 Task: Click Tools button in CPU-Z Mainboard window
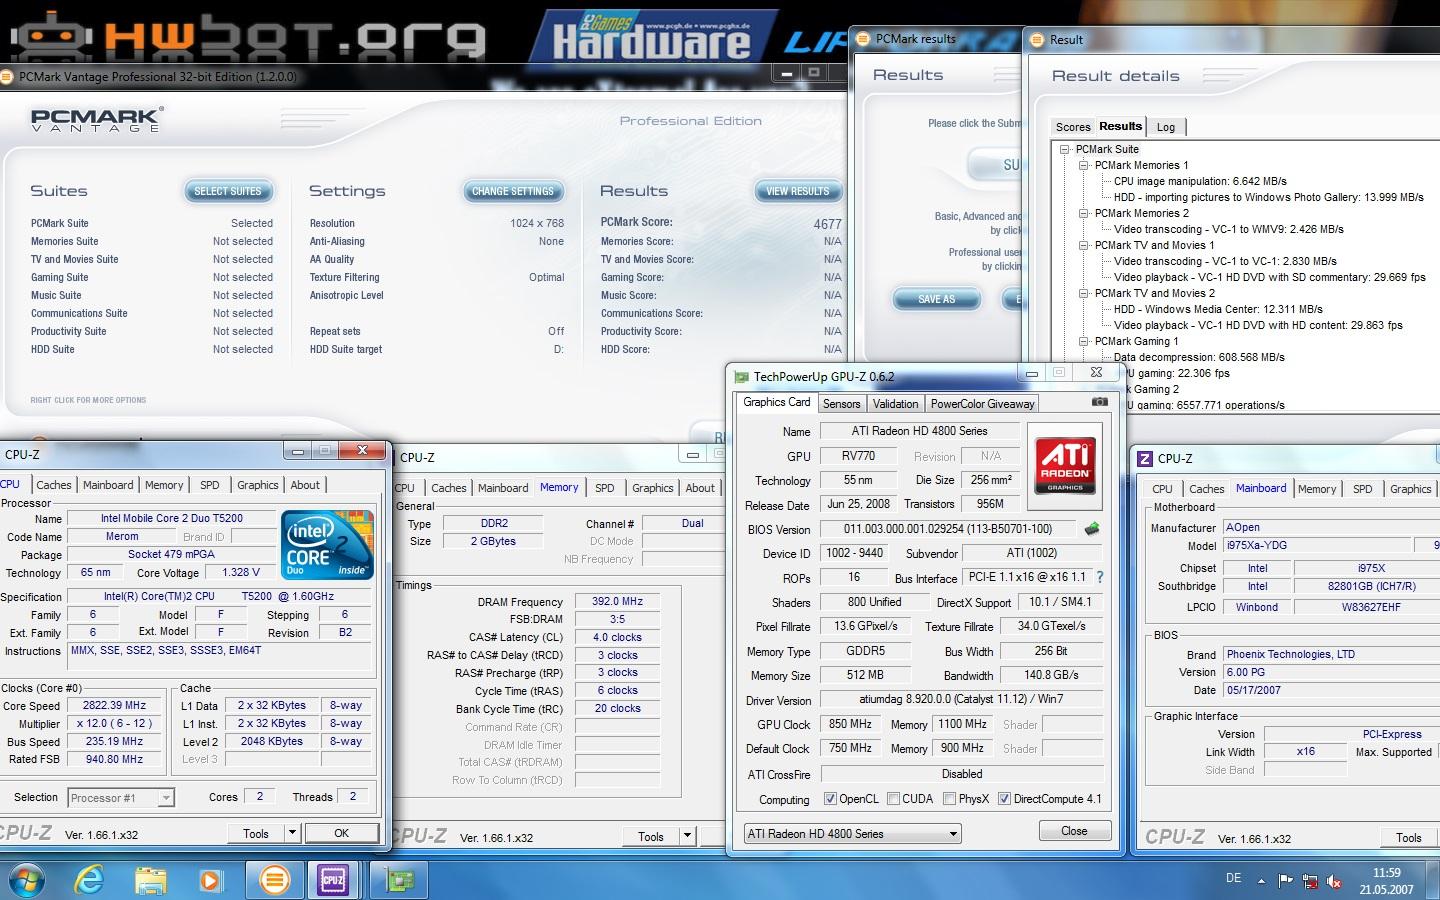1409,838
